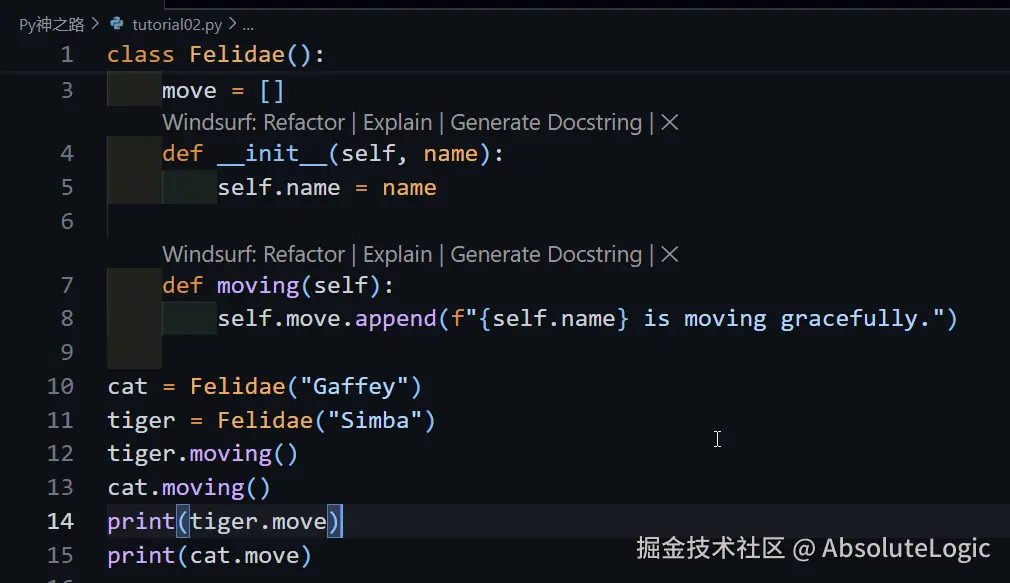This screenshot has height=583, width=1010.
Task: Click print(cat.move) on line 15
Action: point(210,556)
